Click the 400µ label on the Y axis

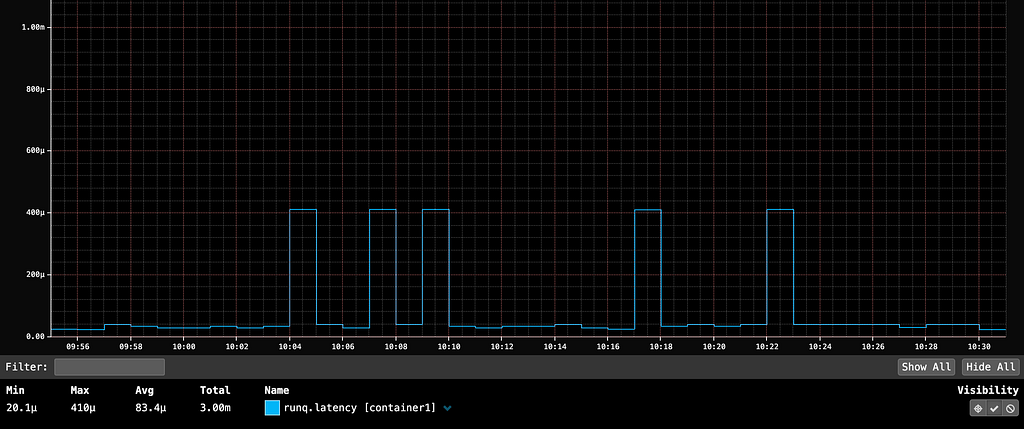[x=34, y=213]
